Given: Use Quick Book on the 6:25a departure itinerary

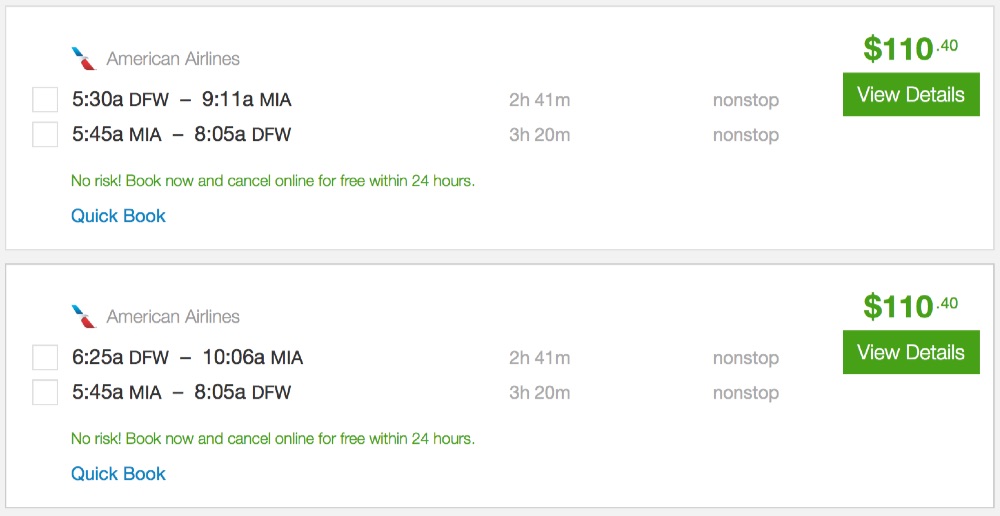Looking at the screenshot, I should point(118,474).
